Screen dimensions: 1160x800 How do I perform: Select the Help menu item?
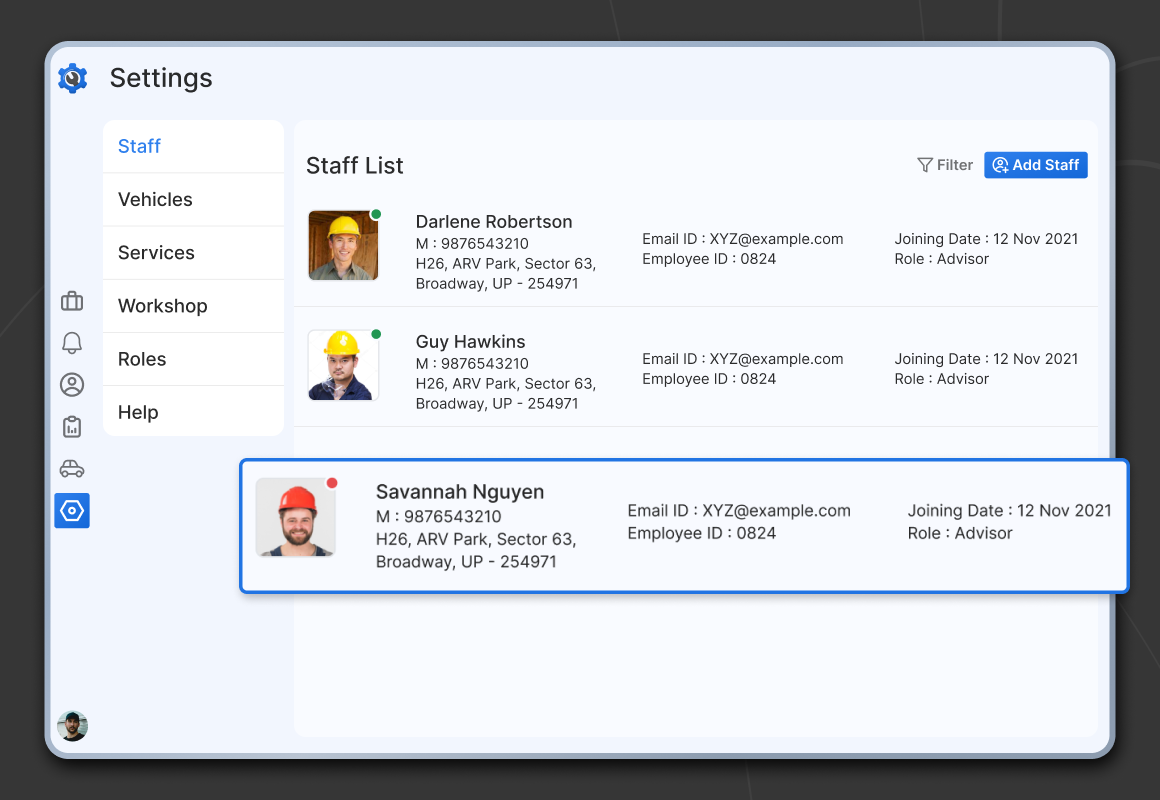pos(194,411)
